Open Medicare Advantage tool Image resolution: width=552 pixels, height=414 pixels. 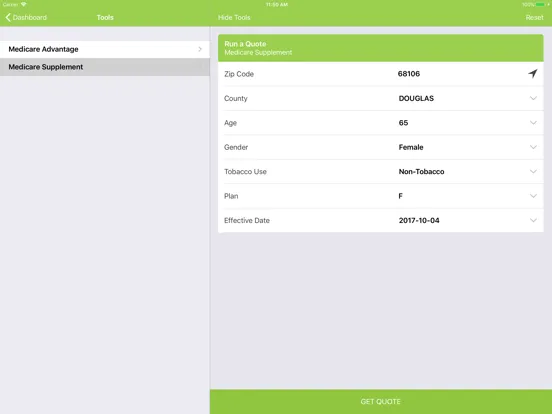pyautogui.click(x=105, y=49)
